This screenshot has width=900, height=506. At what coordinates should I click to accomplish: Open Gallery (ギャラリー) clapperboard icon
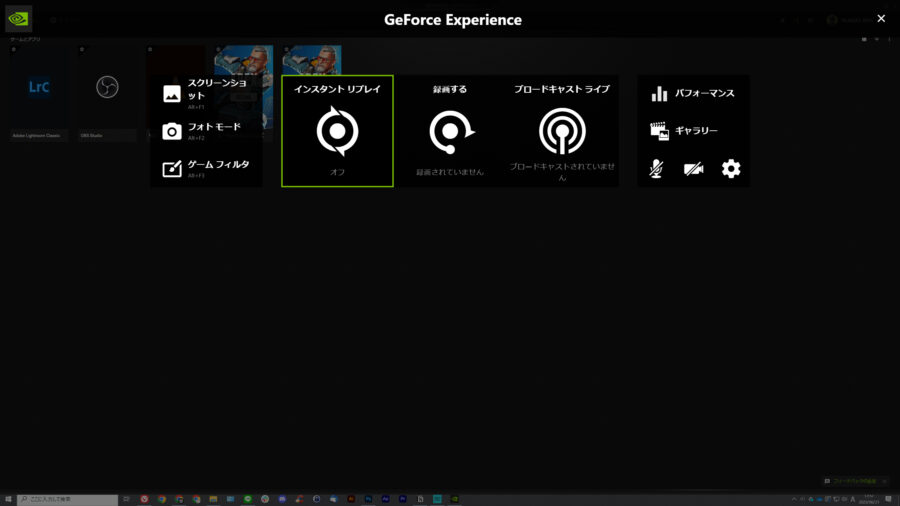coord(660,131)
